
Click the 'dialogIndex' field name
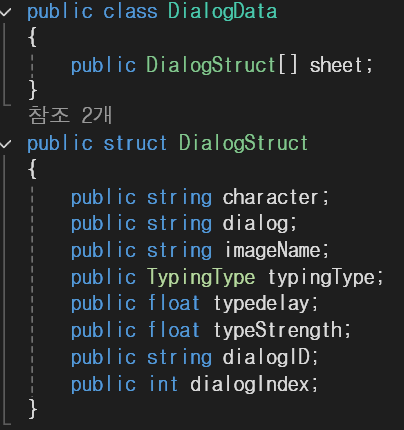tap(250, 384)
